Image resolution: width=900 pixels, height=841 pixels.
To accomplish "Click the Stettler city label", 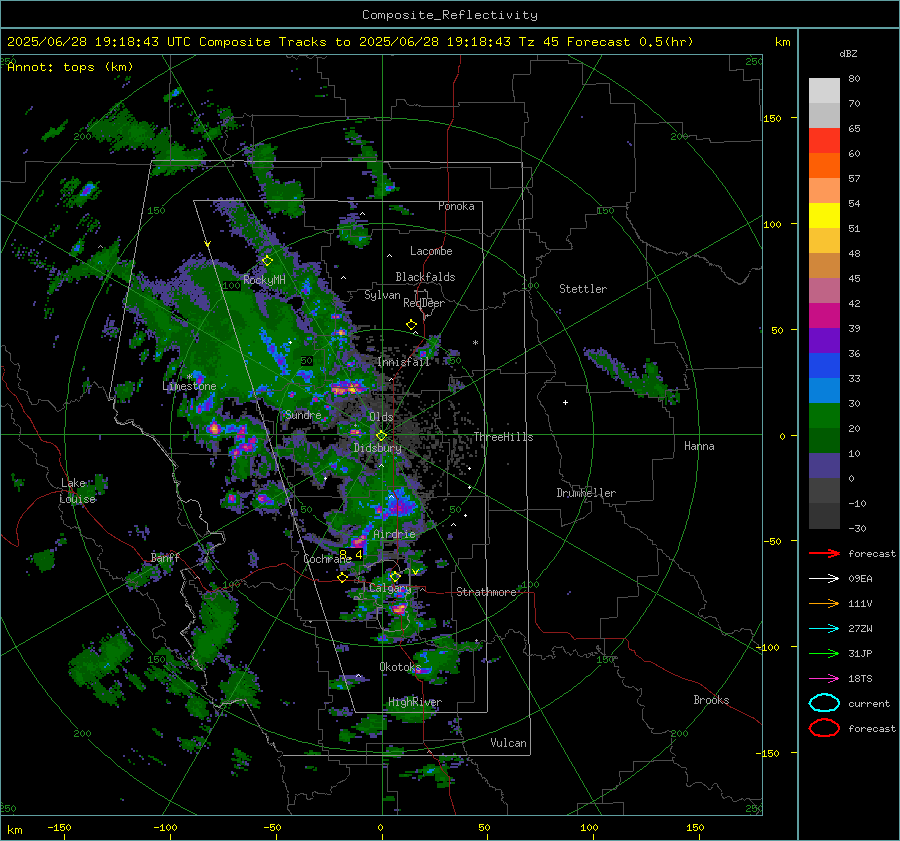I will (583, 289).
